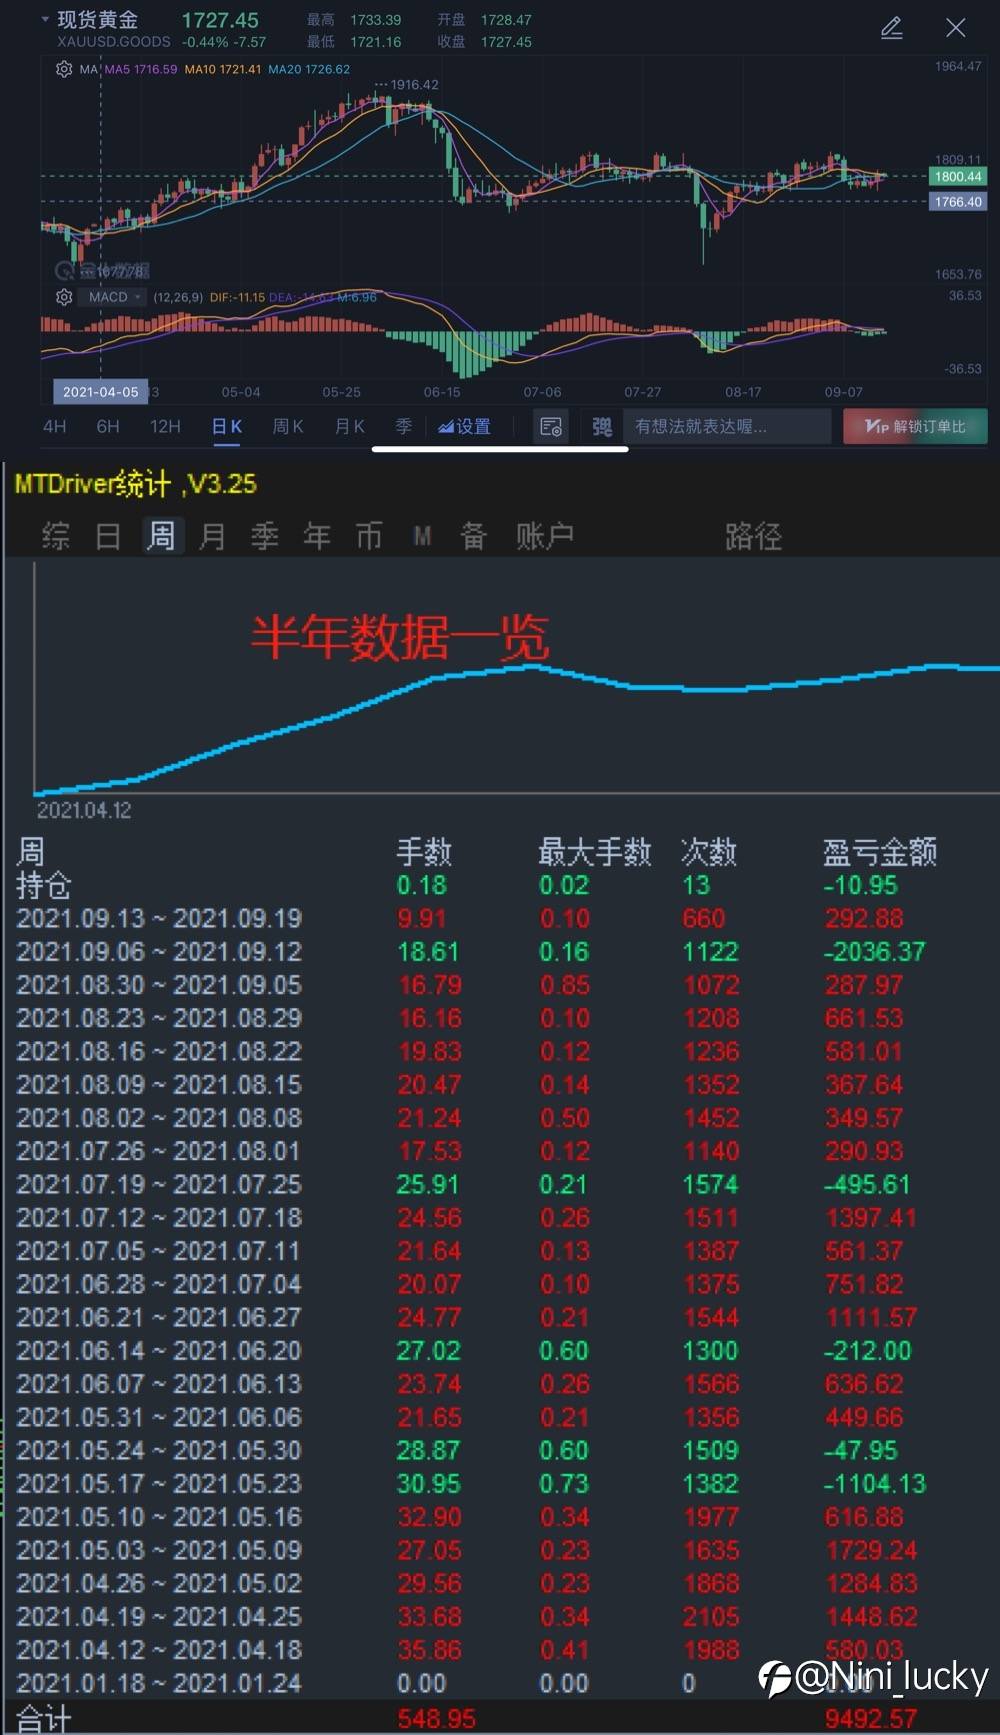
Task: Close the gold chart with X icon
Action: point(956,28)
